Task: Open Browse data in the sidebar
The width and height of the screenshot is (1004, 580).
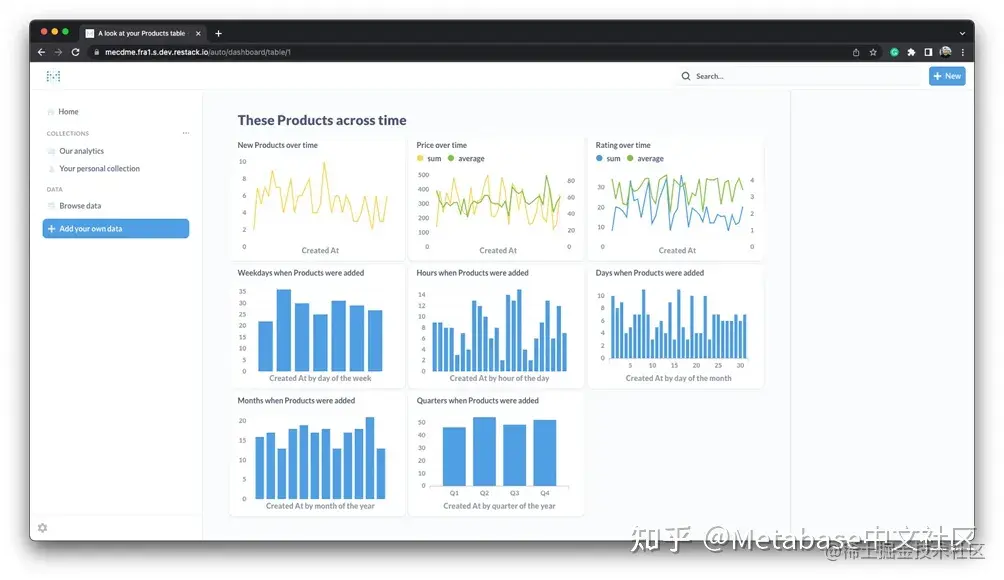Action: point(80,205)
